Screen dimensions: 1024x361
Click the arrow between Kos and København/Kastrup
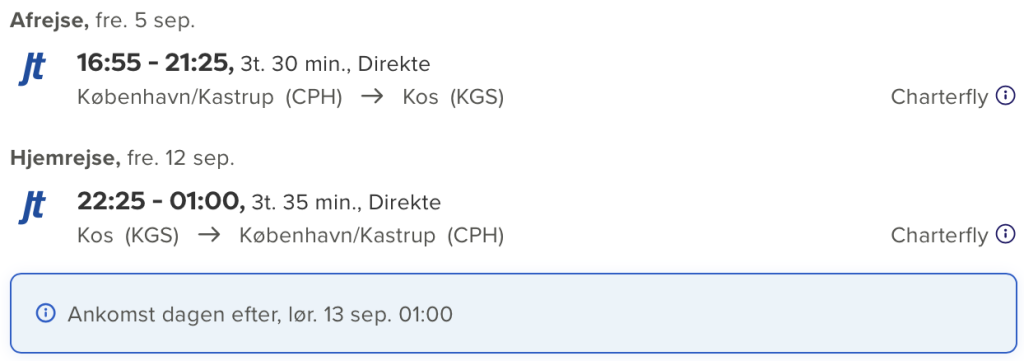click(209, 235)
